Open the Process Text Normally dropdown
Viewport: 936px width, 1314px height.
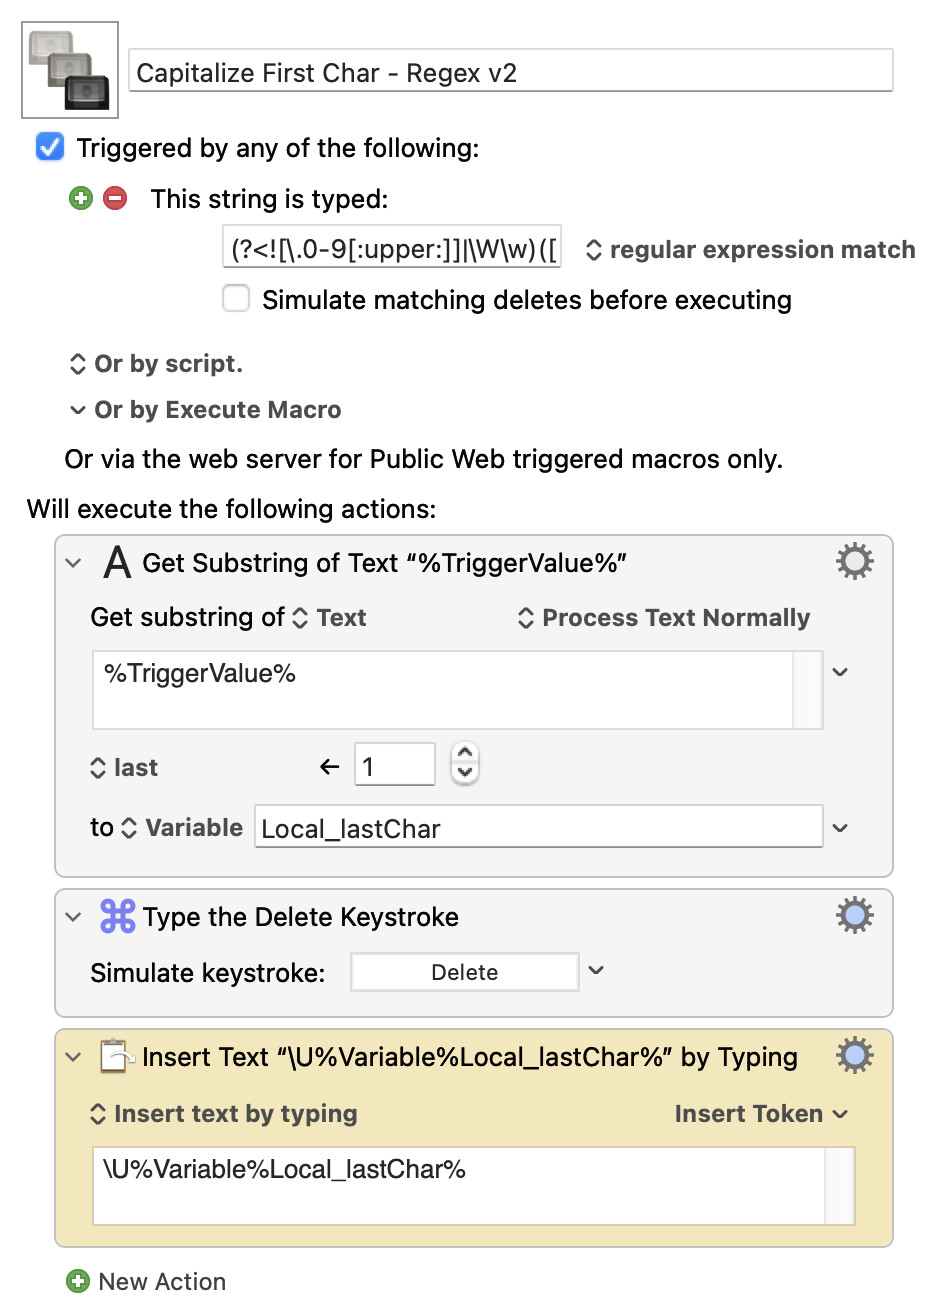click(664, 618)
